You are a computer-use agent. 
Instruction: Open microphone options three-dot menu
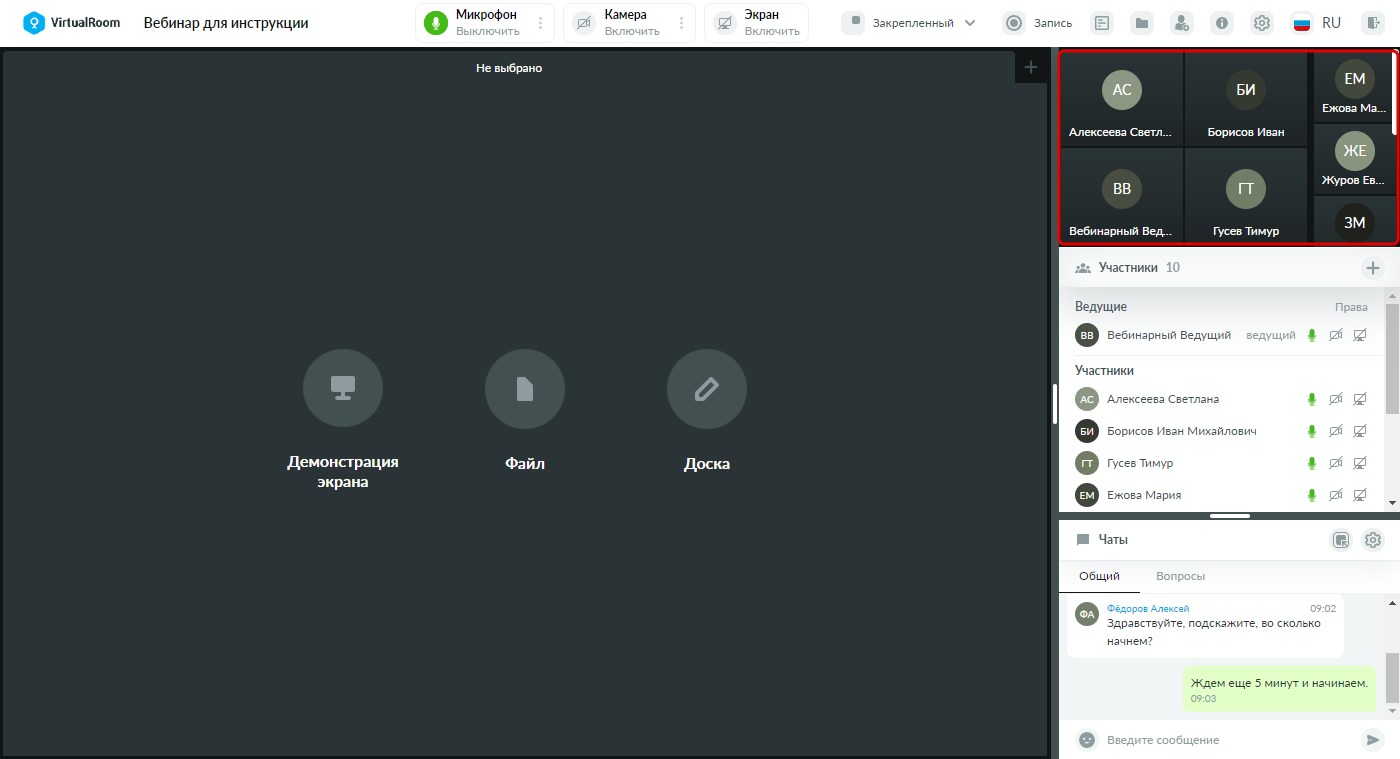(541, 23)
